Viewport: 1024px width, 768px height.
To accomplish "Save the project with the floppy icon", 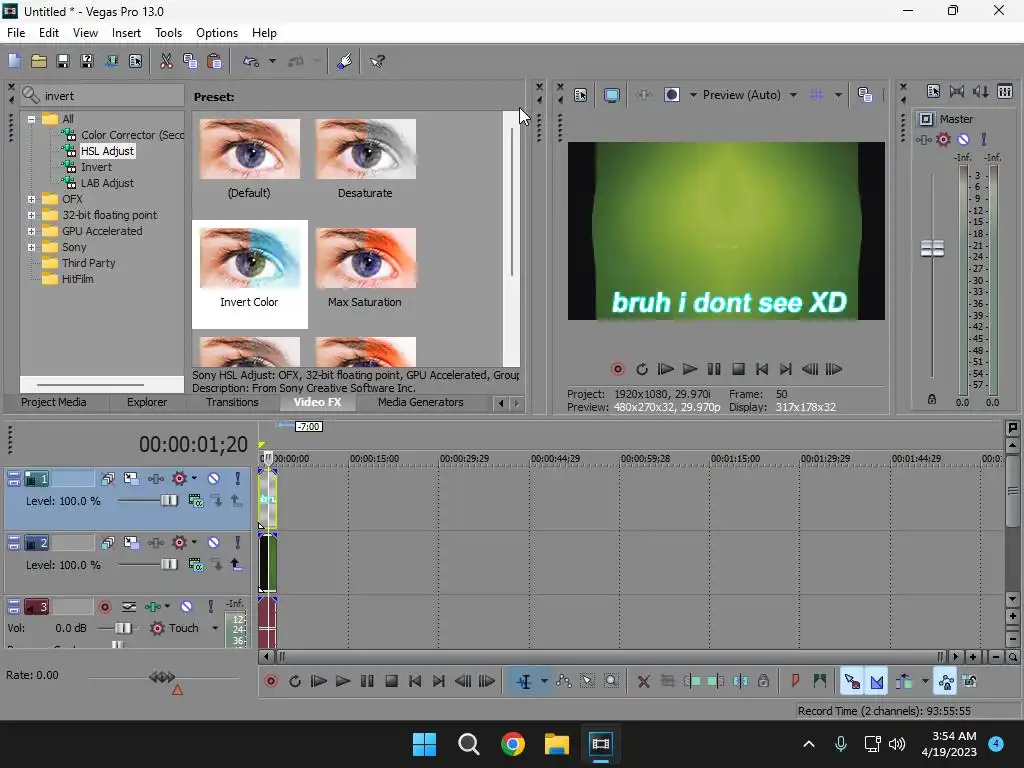I will (x=63, y=61).
